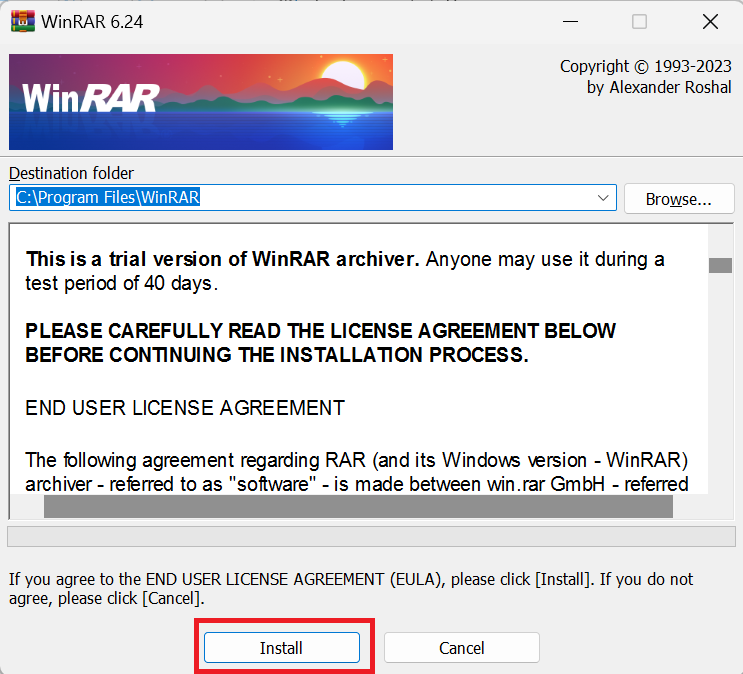
Task: Minimize the WinRAR 6.24 installer window
Action: tap(570, 21)
